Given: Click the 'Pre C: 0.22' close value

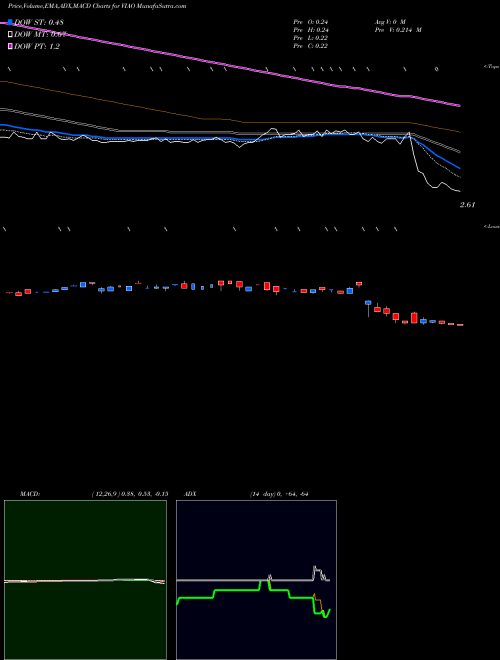Looking at the screenshot, I should (x=311, y=46).
